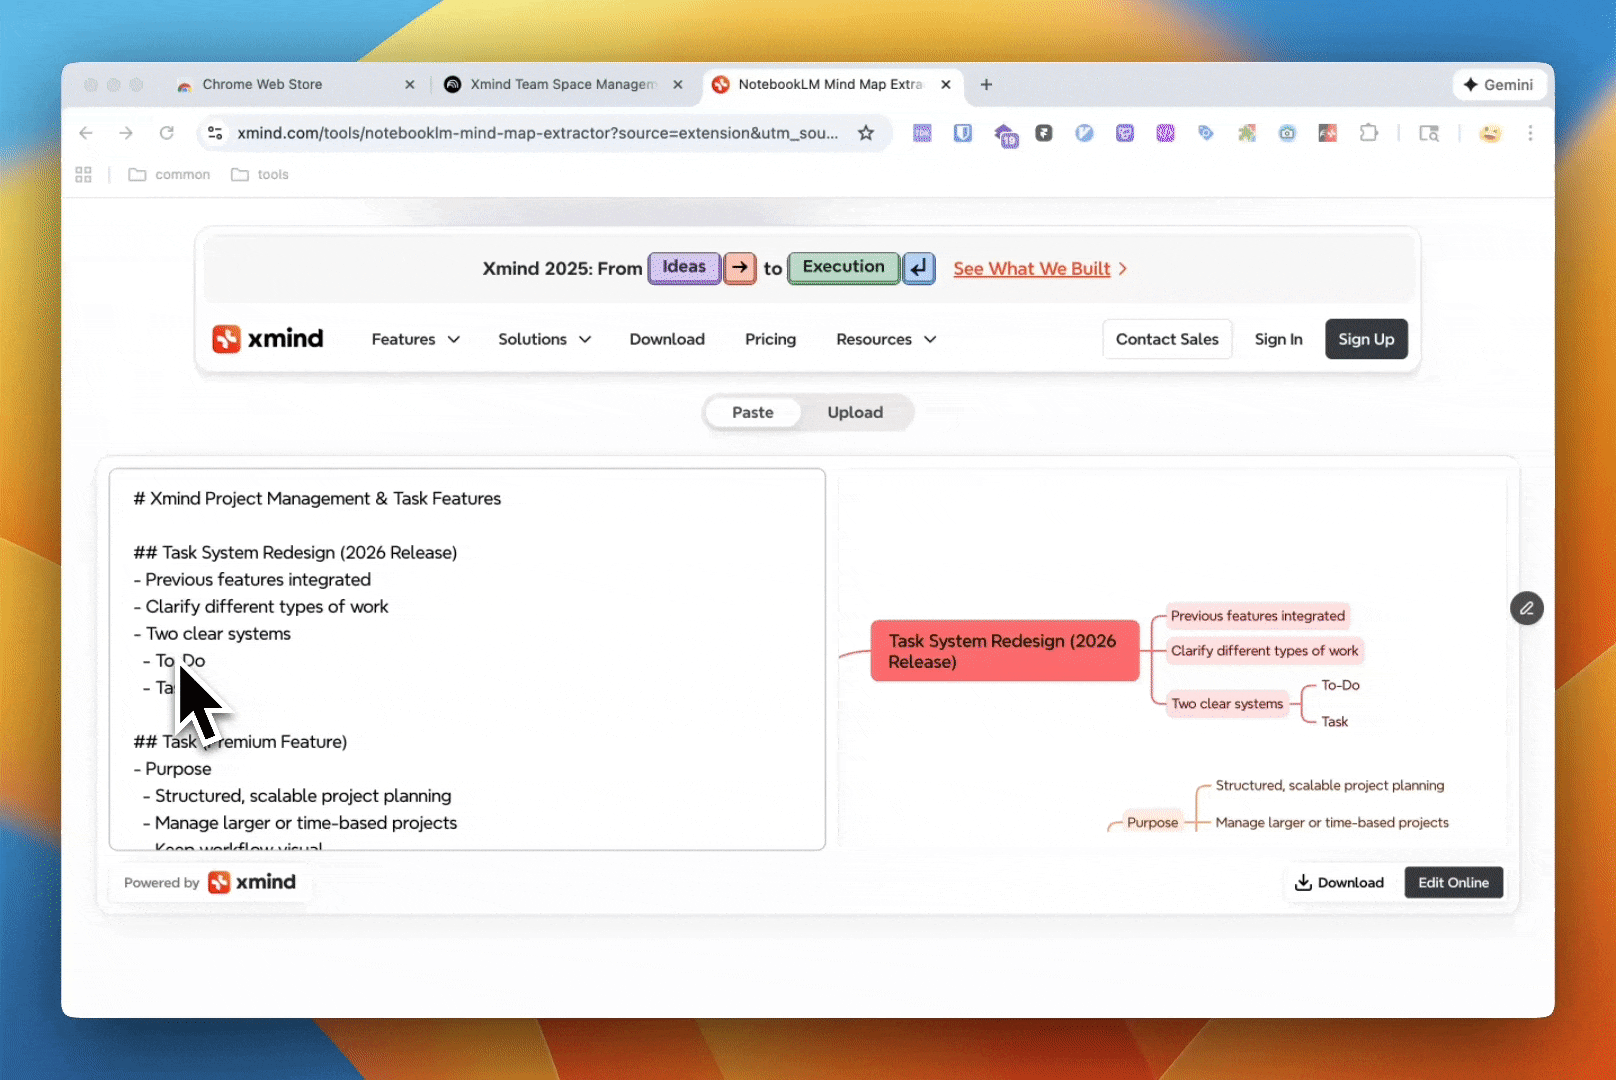Expand the Resources menu
This screenshot has width=1616, height=1080.
pyautogui.click(x=886, y=339)
